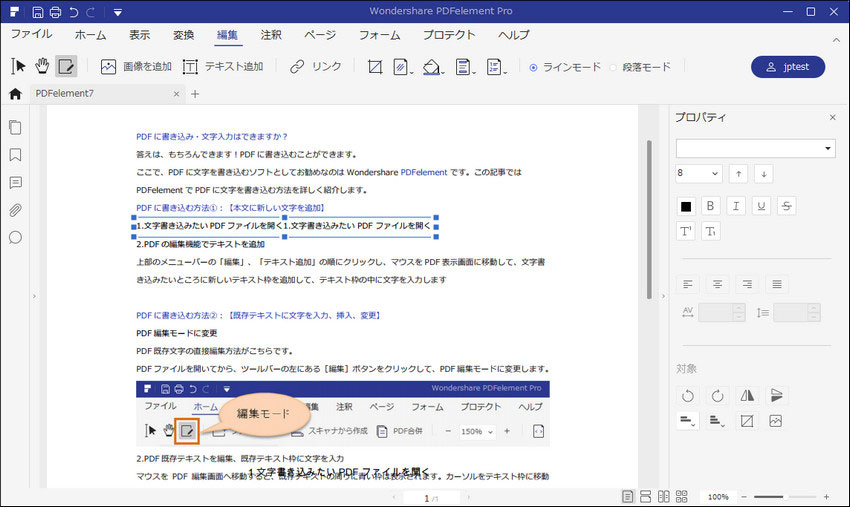Open the header and footer dropdown
Viewport: 850px width, 507px height.
(465, 67)
